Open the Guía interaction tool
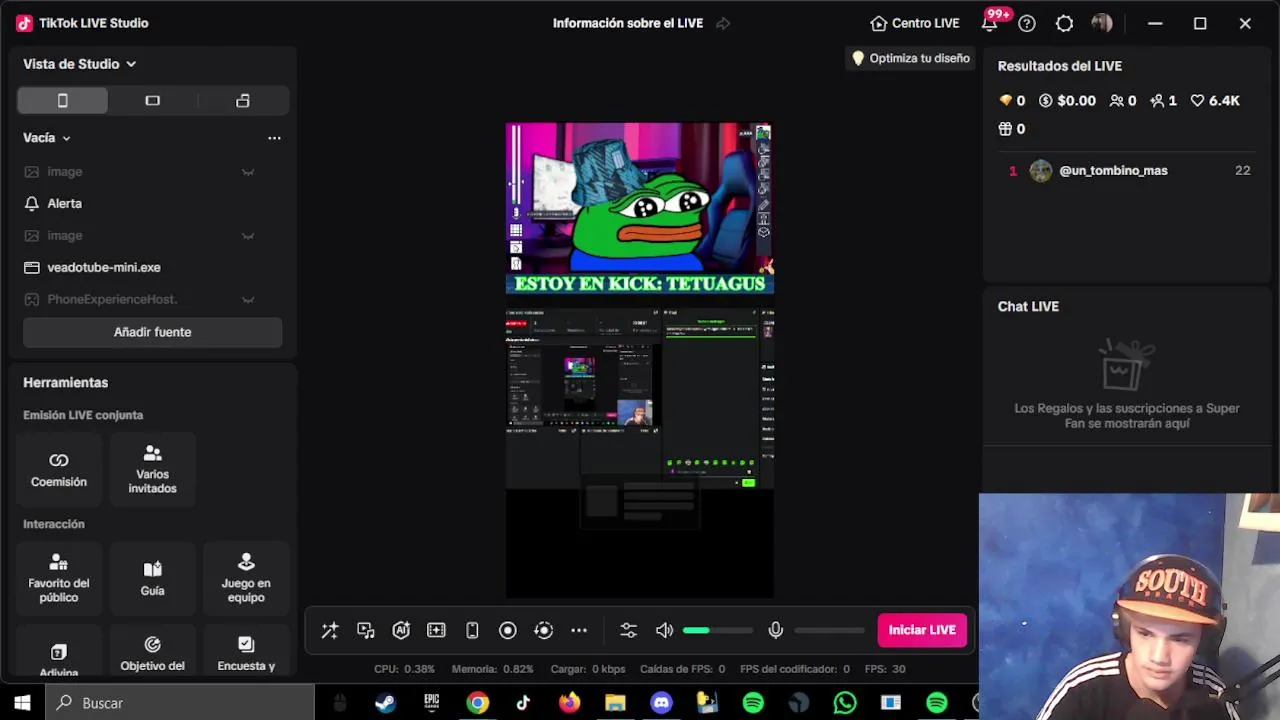1280x720 pixels. point(152,578)
